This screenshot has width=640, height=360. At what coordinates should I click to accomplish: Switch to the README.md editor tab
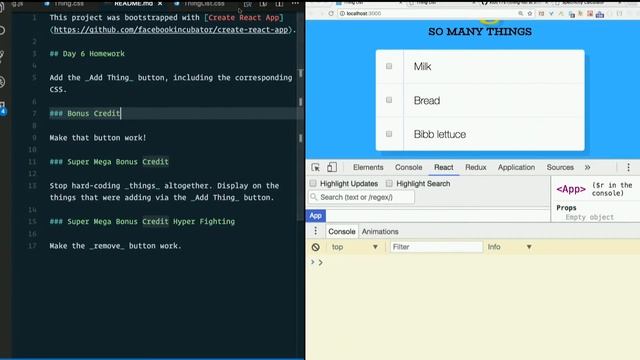[x=133, y=3]
